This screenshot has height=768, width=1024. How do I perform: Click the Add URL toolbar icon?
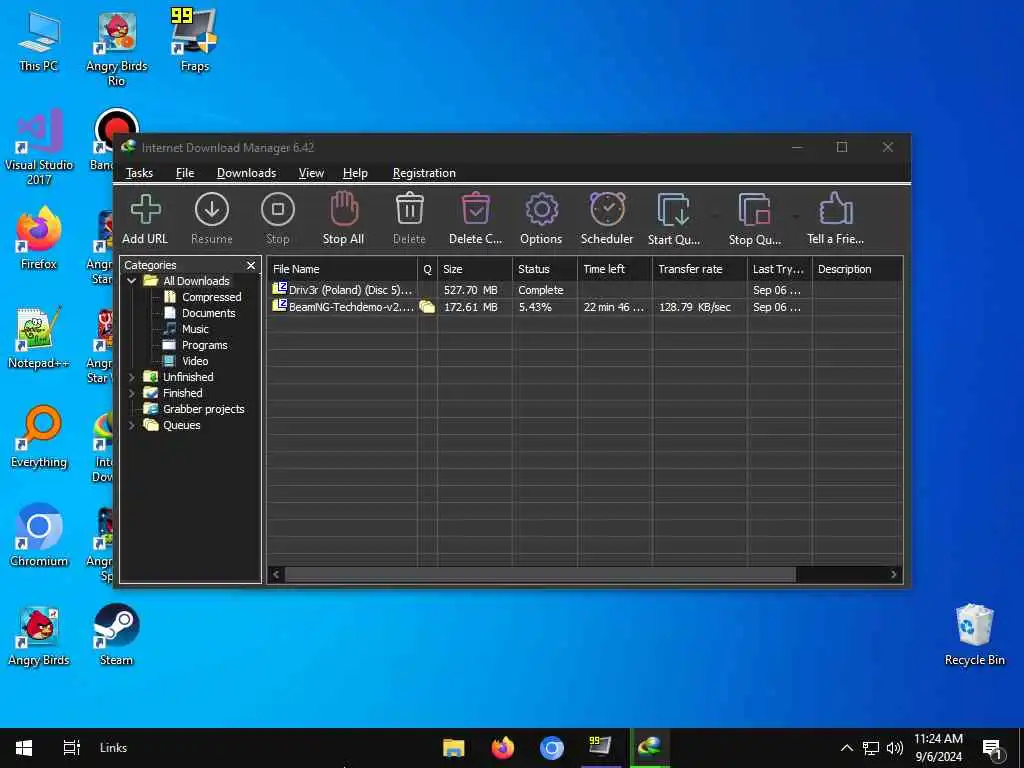pyautogui.click(x=145, y=218)
